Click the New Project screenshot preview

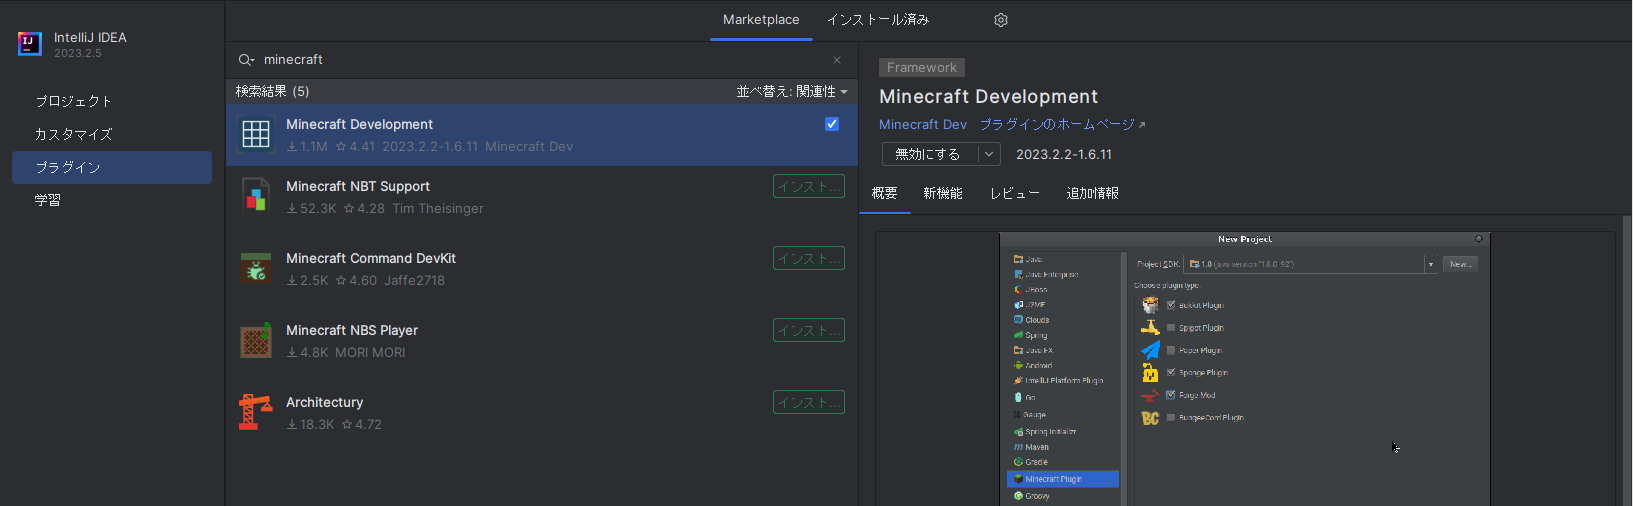(1245, 370)
